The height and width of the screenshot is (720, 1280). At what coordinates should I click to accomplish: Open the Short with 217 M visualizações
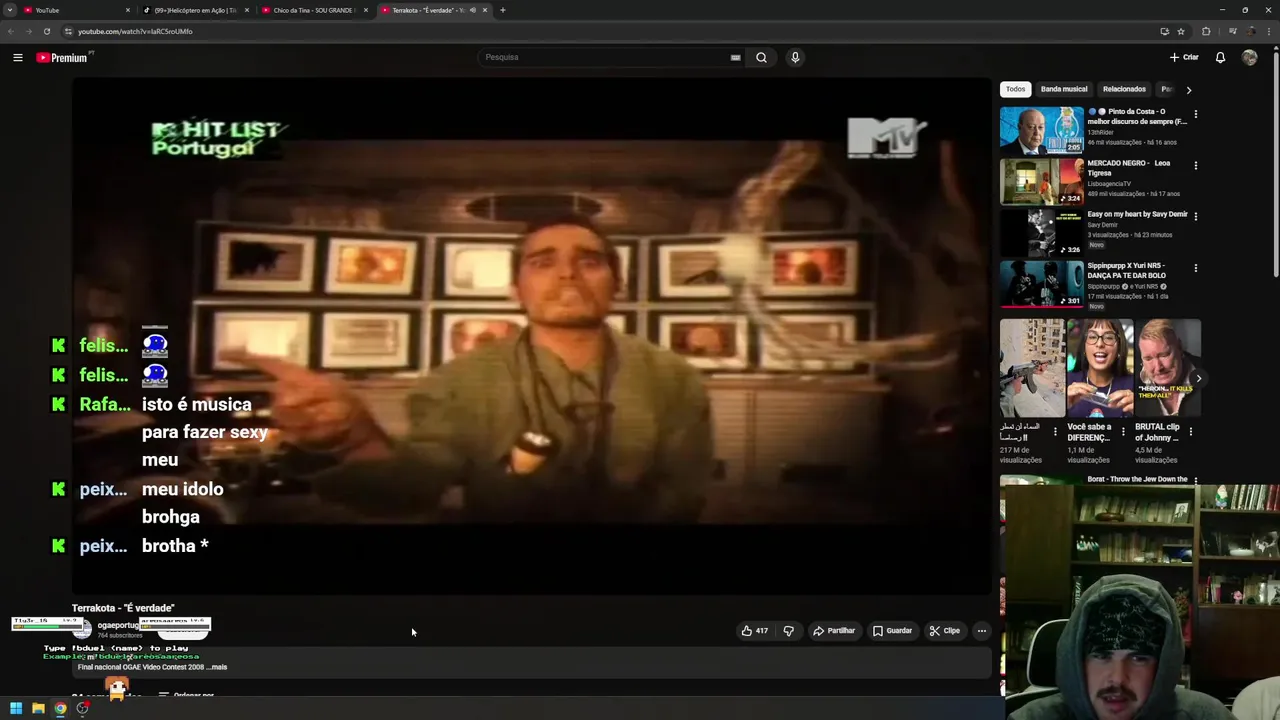coord(1032,368)
